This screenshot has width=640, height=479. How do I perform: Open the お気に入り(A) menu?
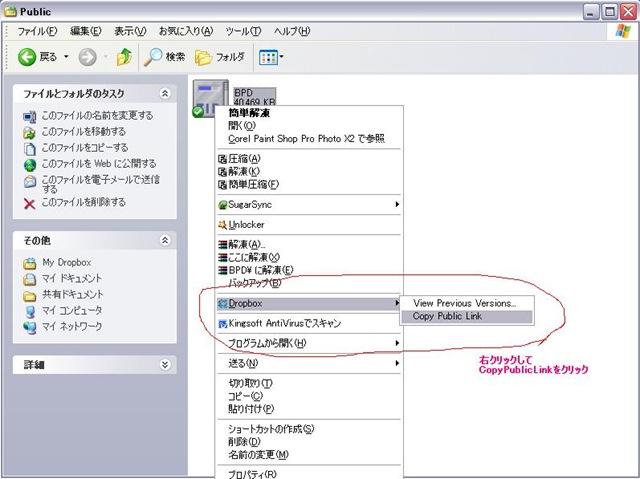[186, 31]
